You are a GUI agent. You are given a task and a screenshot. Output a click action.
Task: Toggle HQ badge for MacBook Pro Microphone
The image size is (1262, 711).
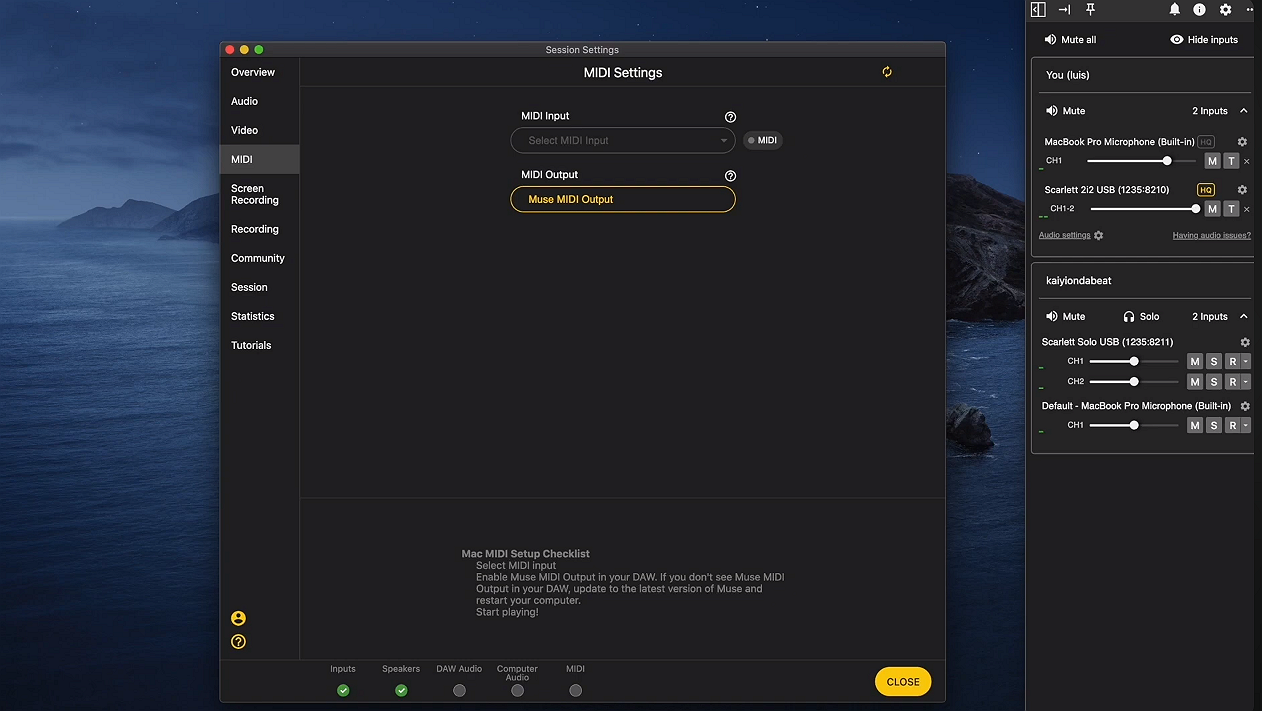(1206, 142)
